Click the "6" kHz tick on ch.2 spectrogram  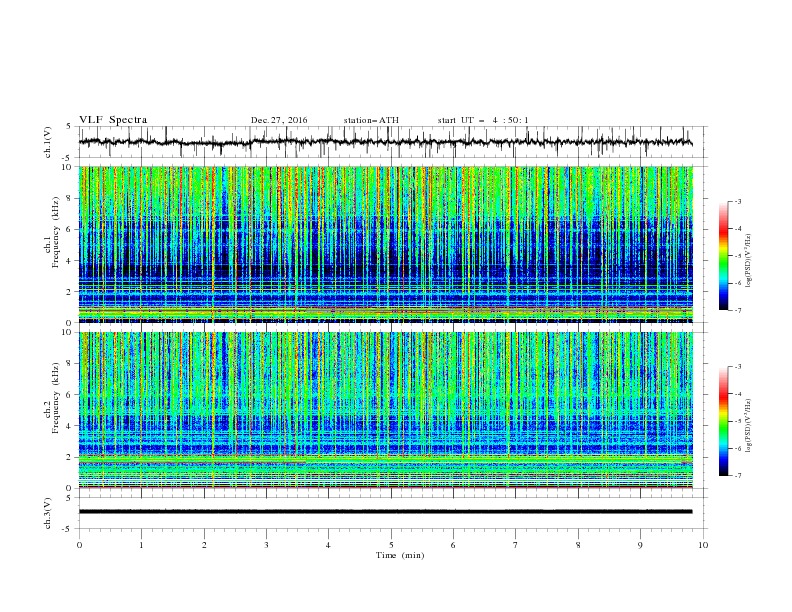click(x=70, y=395)
